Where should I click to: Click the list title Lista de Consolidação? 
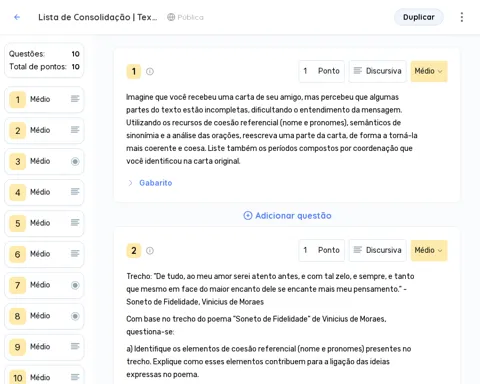pos(97,17)
